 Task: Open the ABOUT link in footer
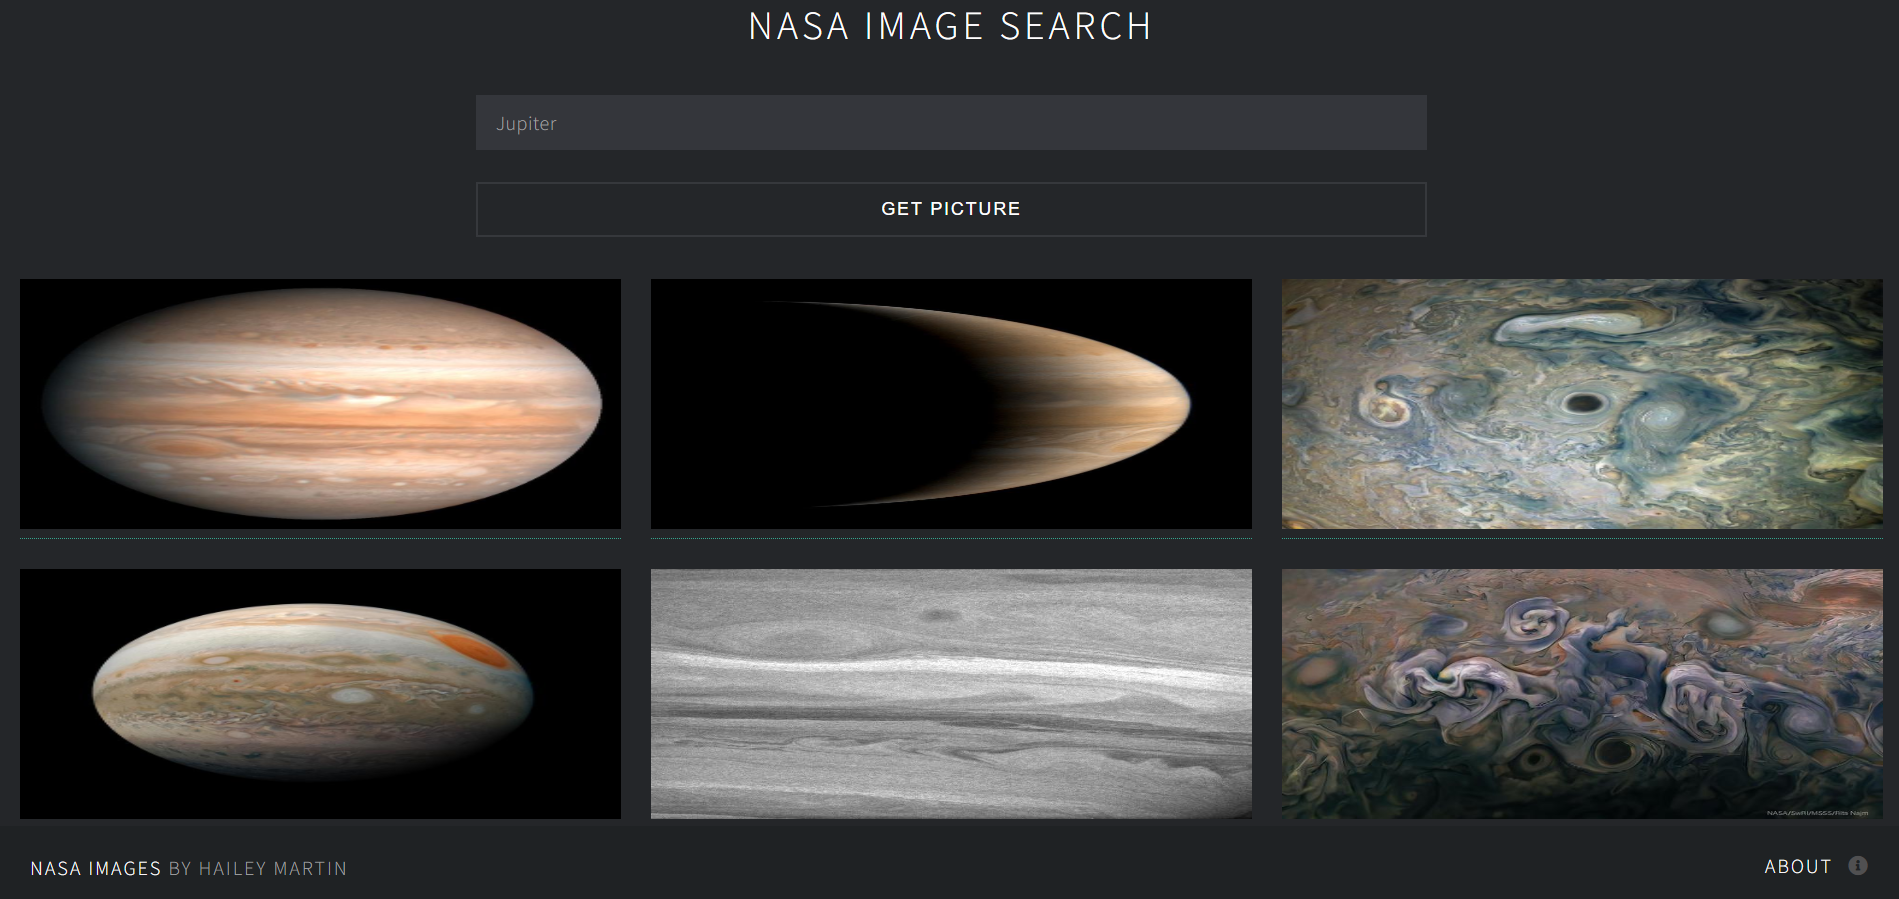coord(1797,867)
